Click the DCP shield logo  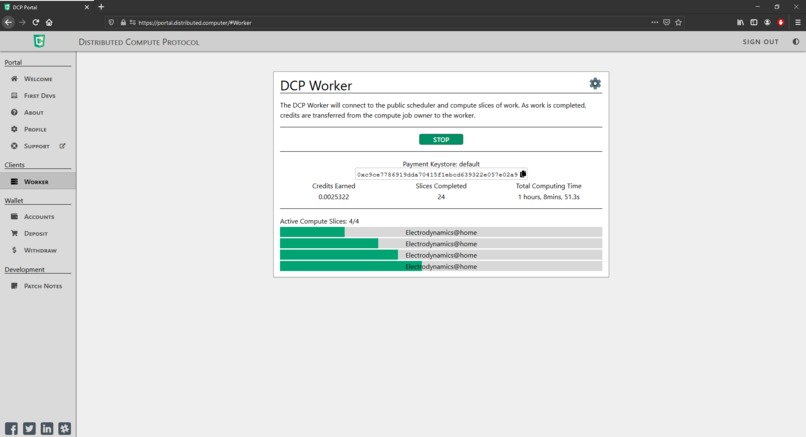tap(39, 41)
